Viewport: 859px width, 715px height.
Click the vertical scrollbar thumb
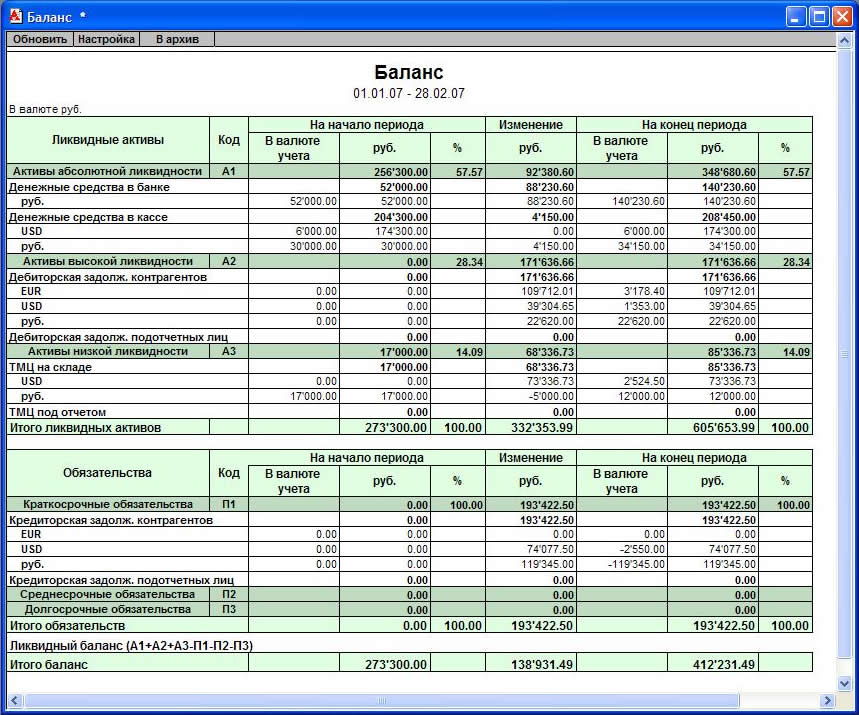tap(844, 353)
